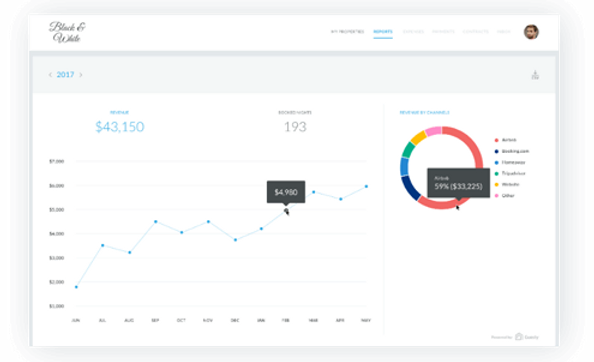Select the SEP data point on chart

click(156, 222)
